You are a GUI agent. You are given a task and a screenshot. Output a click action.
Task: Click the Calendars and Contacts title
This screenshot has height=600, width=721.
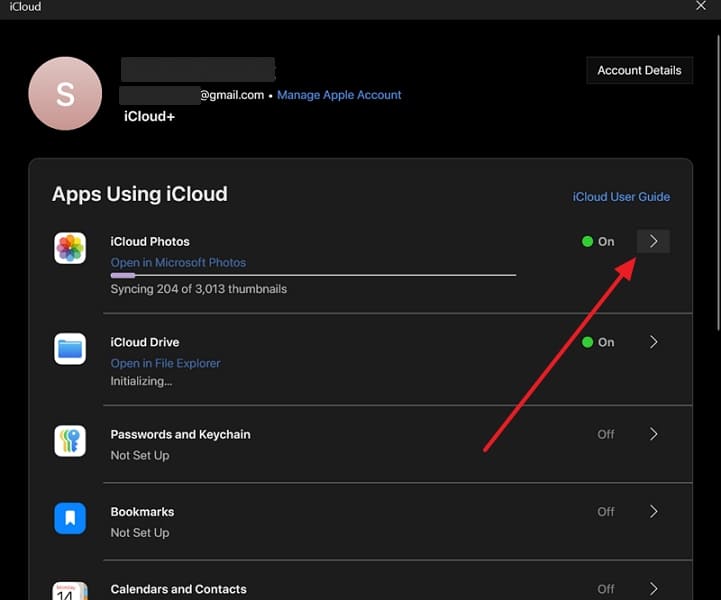(178, 589)
